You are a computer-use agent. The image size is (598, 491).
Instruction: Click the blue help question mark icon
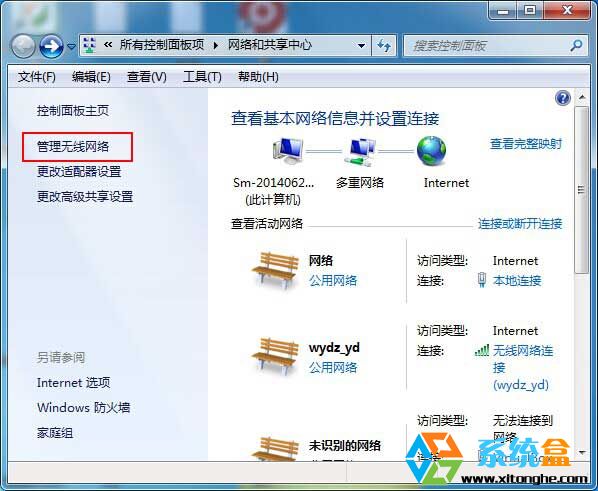click(x=563, y=98)
